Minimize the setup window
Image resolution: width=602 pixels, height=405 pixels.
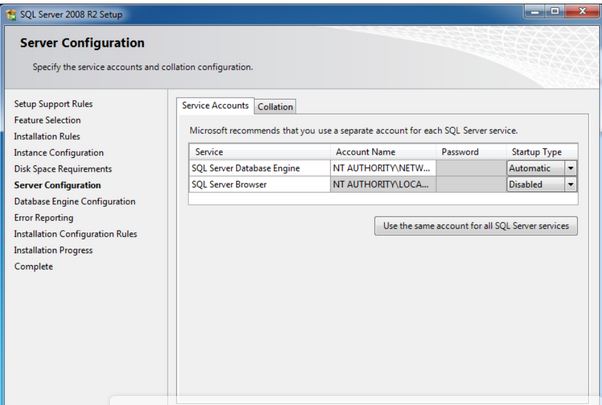pos(535,12)
